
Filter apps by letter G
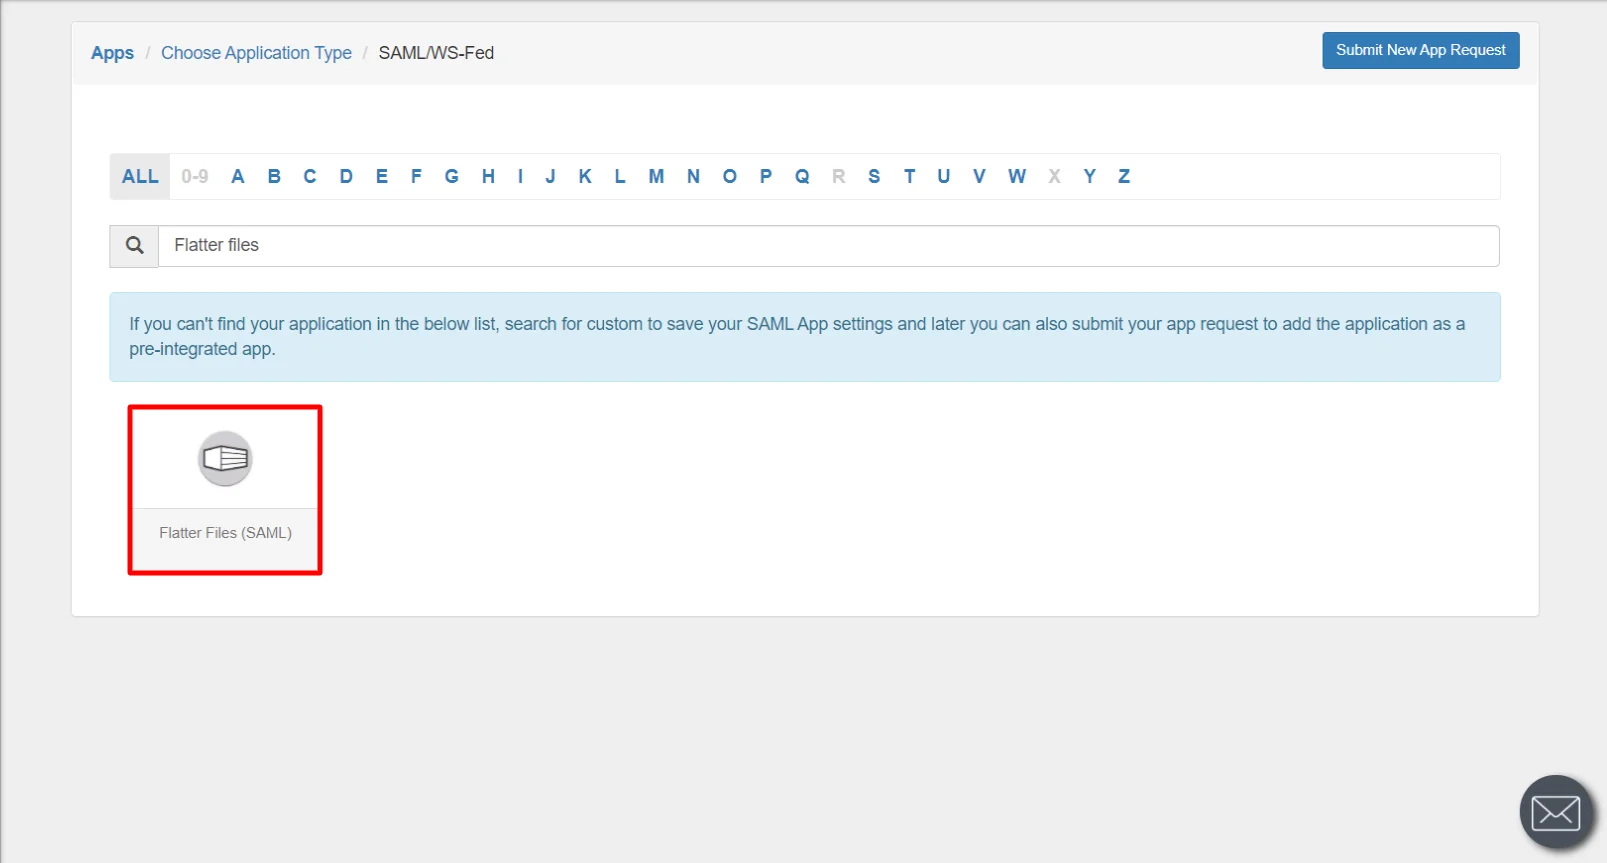coord(452,176)
